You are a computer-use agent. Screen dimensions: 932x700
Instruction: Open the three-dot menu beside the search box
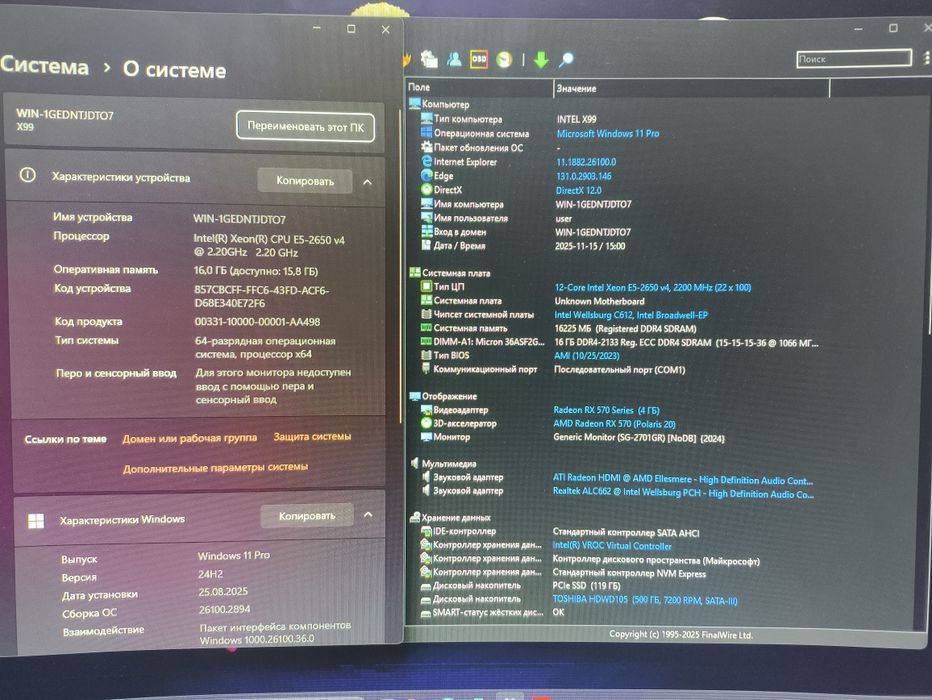(x=926, y=58)
